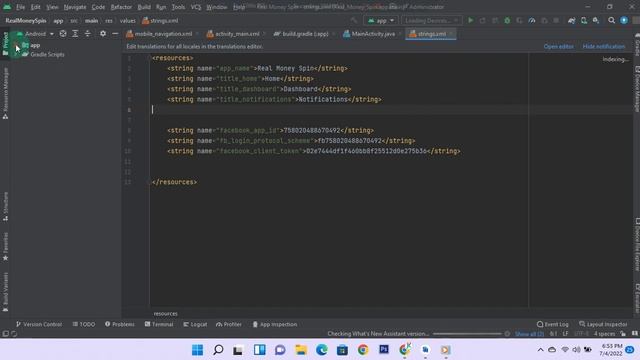Click Sync Project with Gradle Files elephant icon
The height and width of the screenshot is (360, 640).
[x=571, y=20]
